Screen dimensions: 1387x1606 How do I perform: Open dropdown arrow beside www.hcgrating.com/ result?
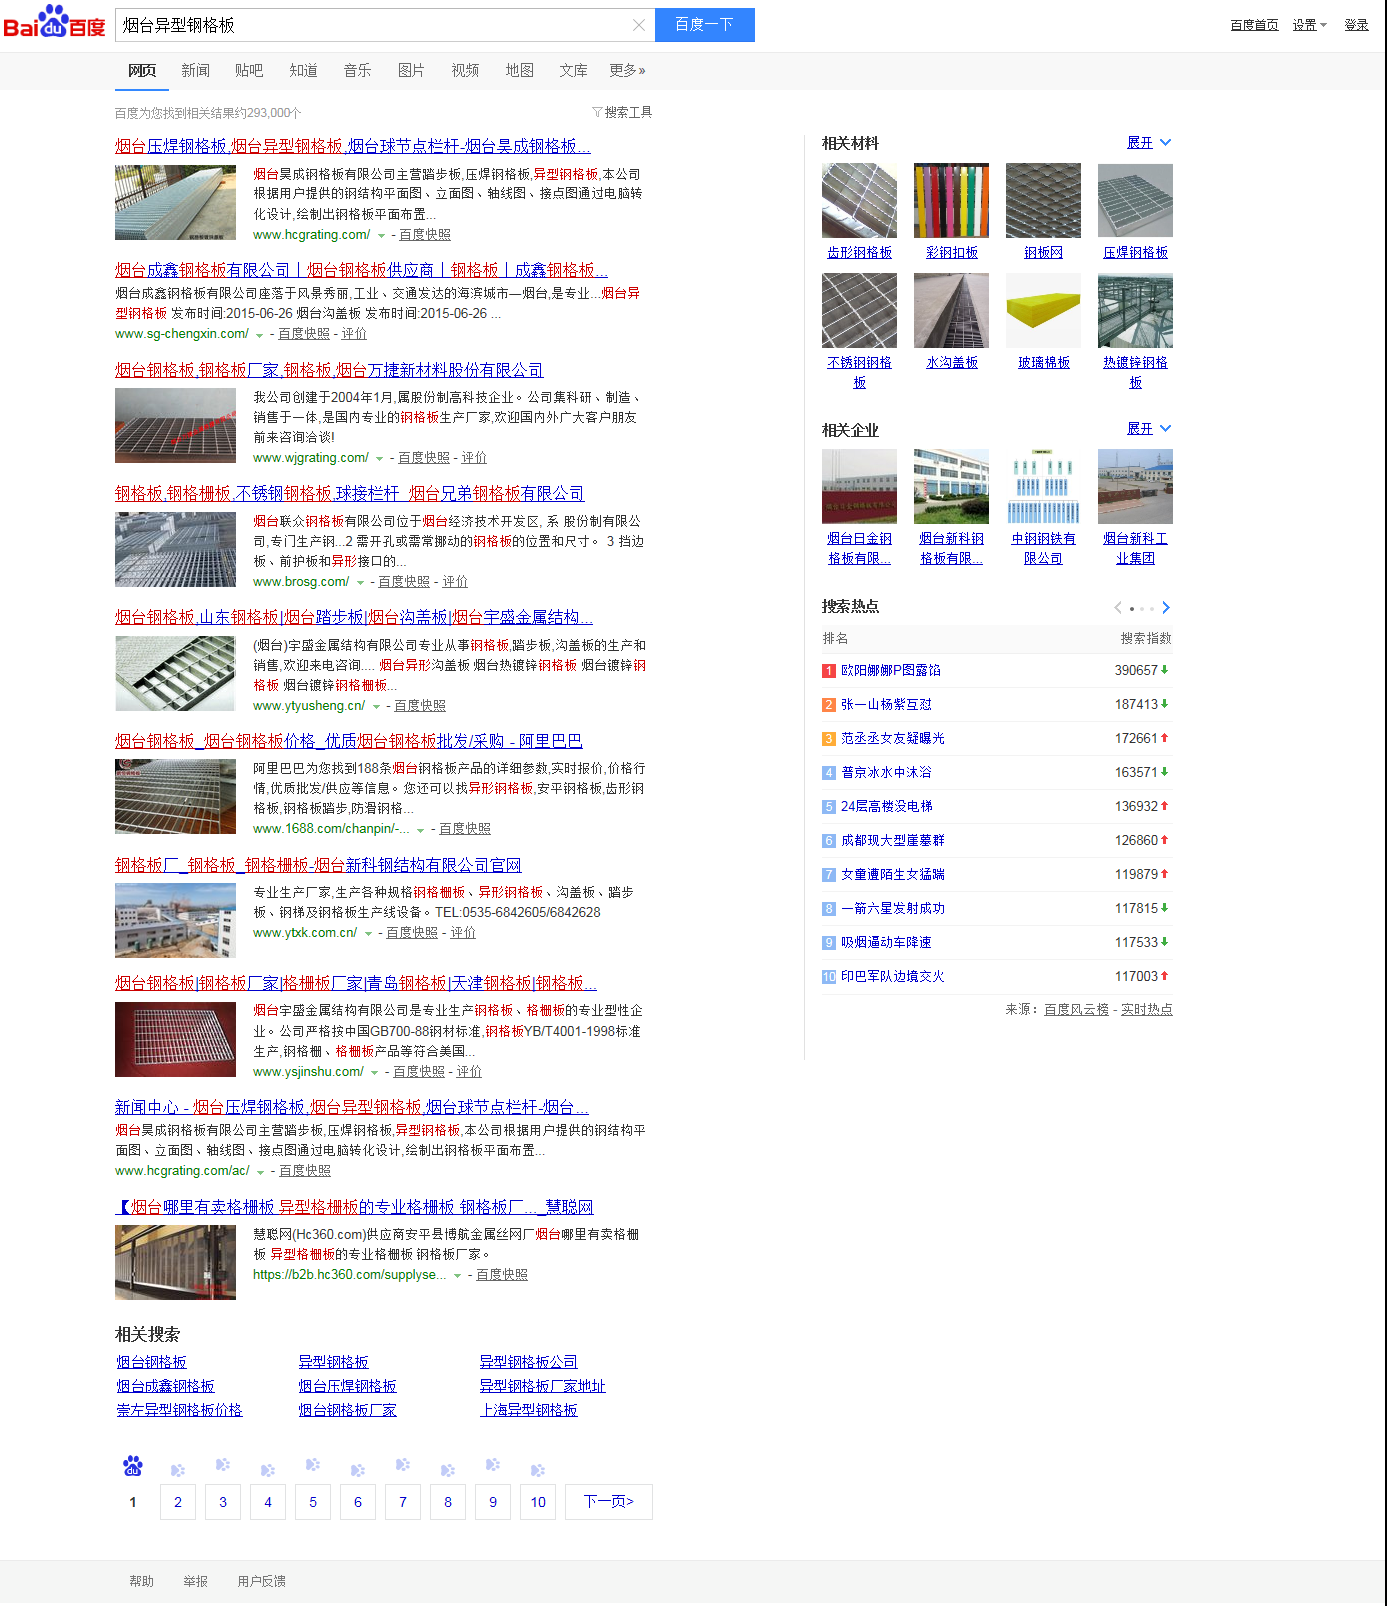381,236
